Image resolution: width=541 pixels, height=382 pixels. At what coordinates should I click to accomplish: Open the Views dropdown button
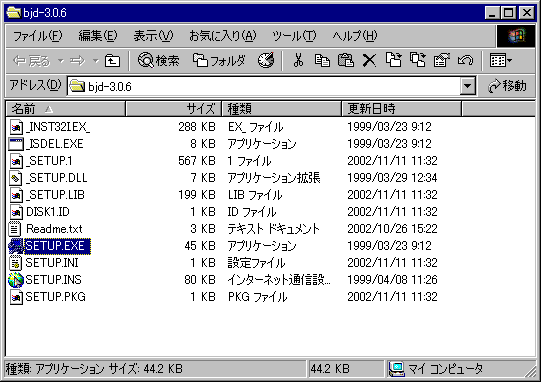coord(501,61)
